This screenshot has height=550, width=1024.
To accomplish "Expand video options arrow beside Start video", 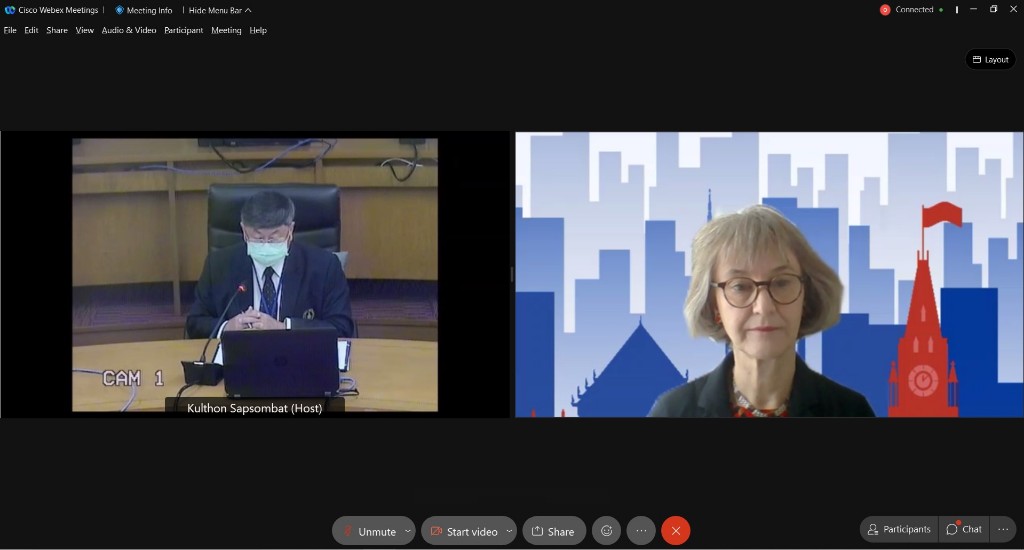I will pyautogui.click(x=509, y=531).
